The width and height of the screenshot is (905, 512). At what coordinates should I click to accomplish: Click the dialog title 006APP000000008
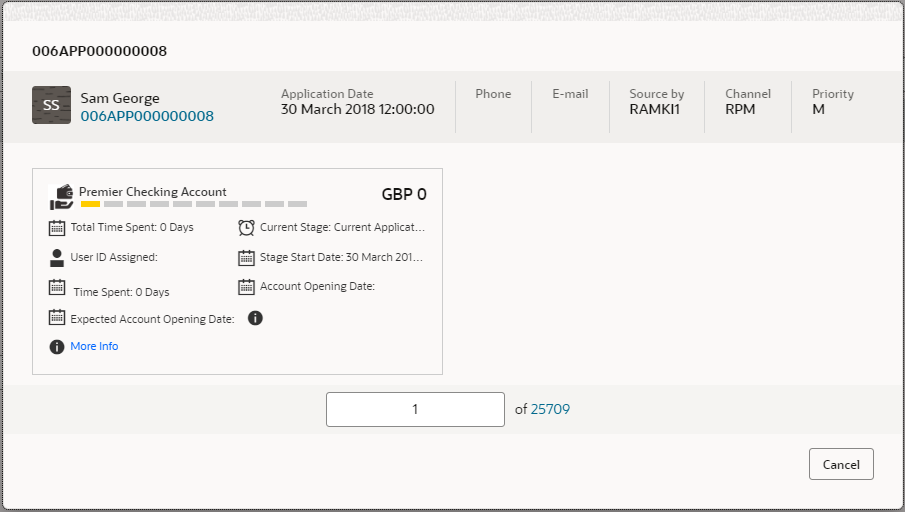(x=99, y=51)
